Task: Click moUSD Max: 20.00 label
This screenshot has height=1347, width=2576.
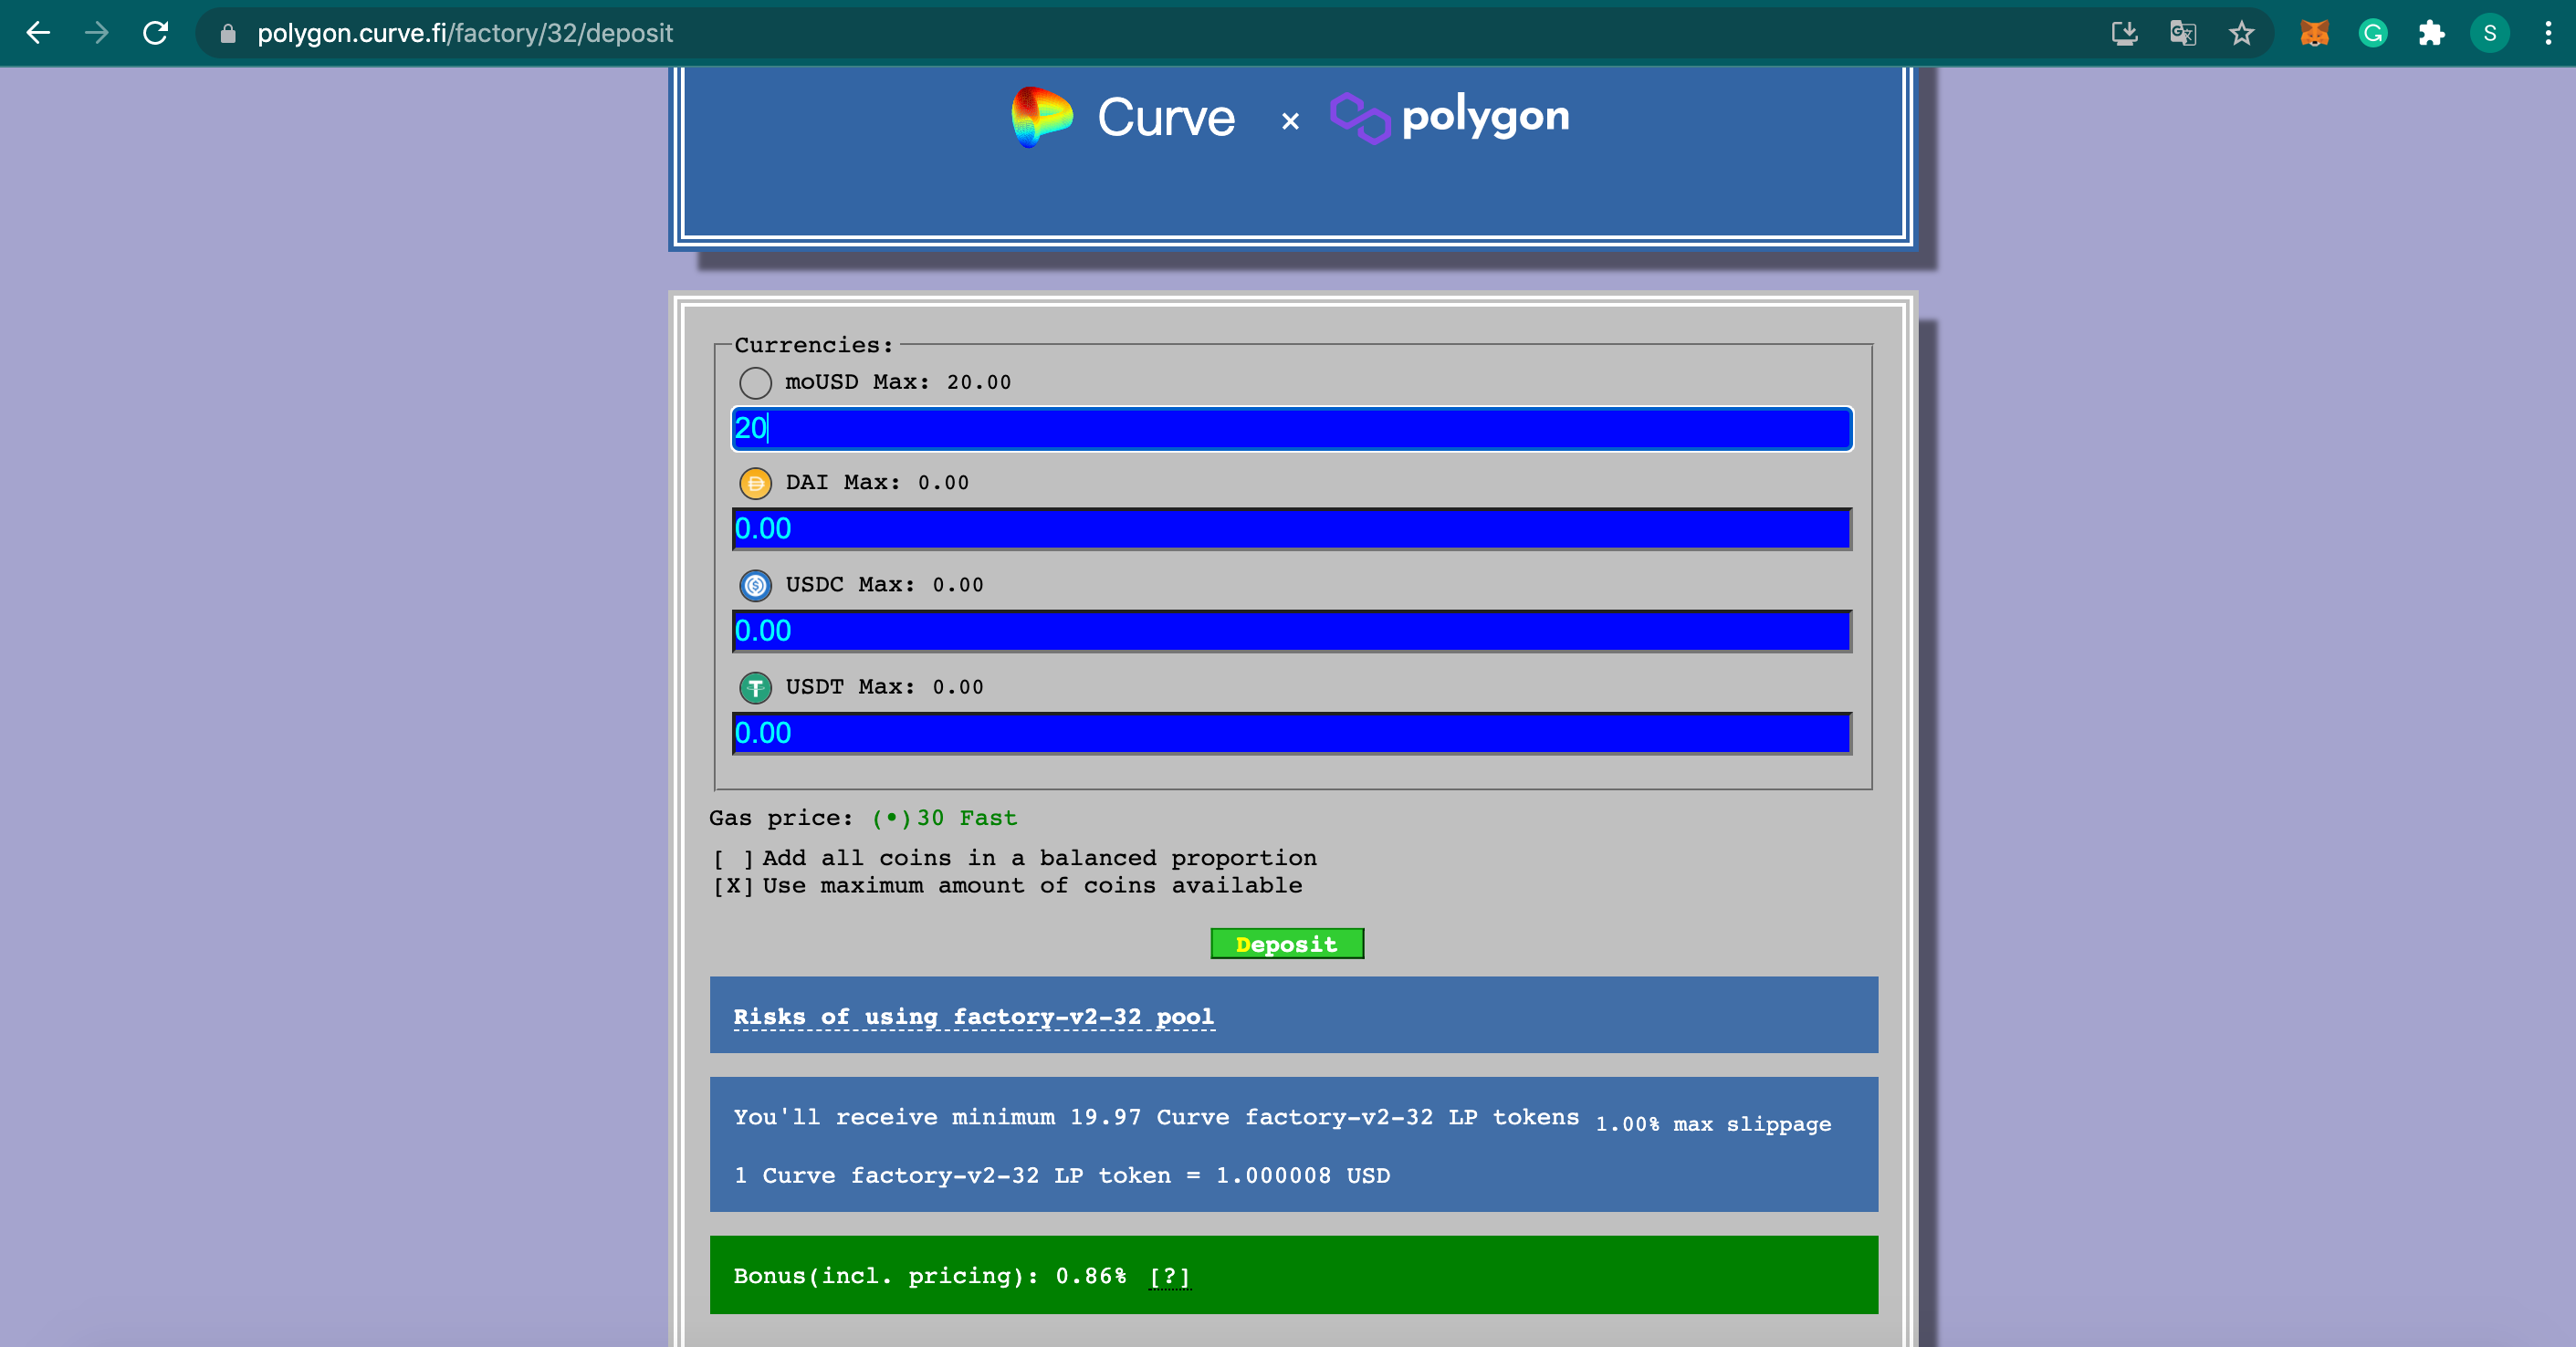Action: click(x=898, y=382)
